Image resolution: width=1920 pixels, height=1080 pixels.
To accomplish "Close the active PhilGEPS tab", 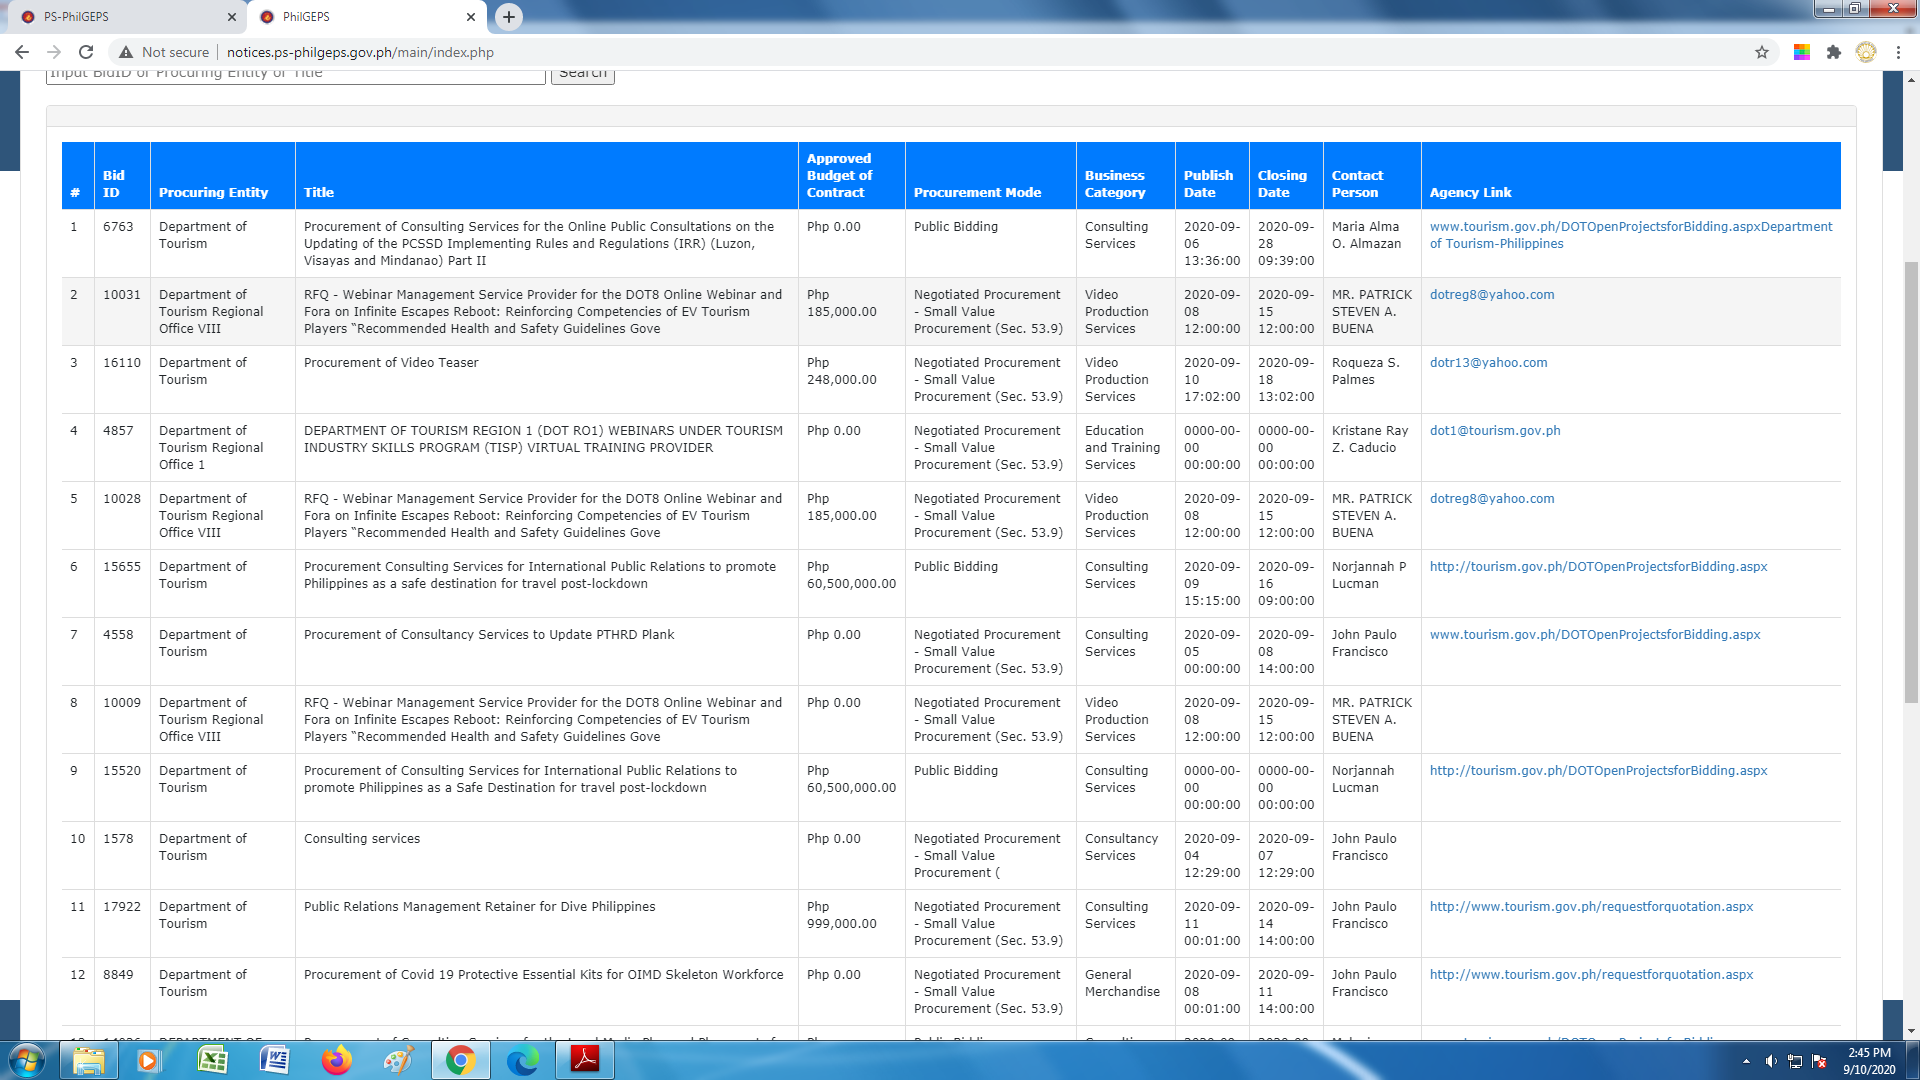I will pos(471,17).
